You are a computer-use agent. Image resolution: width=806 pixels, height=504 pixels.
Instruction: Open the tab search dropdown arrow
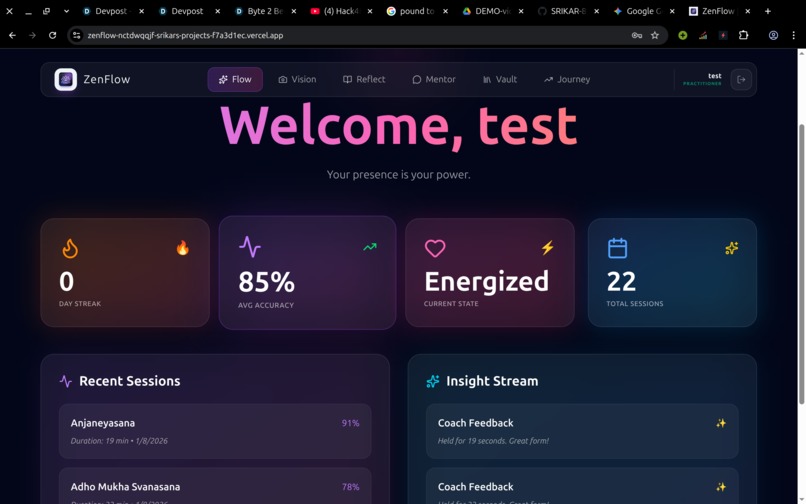pyautogui.click(x=66, y=11)
